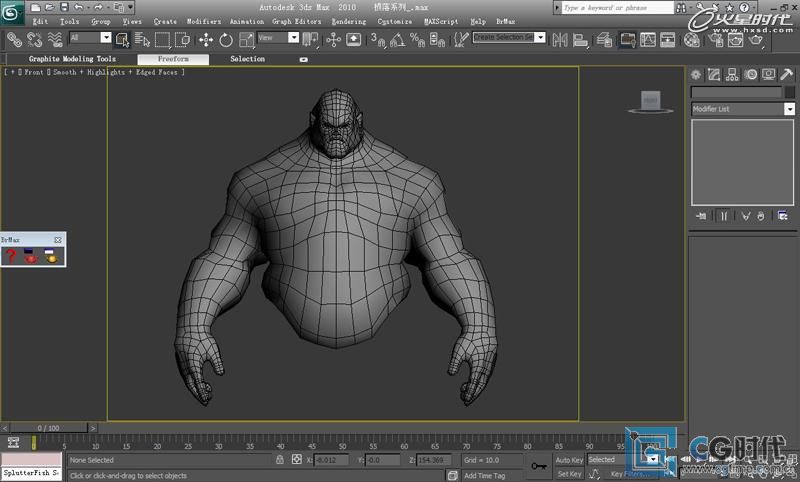Click the Use Pivot Point Center icon

pos(310,39)
